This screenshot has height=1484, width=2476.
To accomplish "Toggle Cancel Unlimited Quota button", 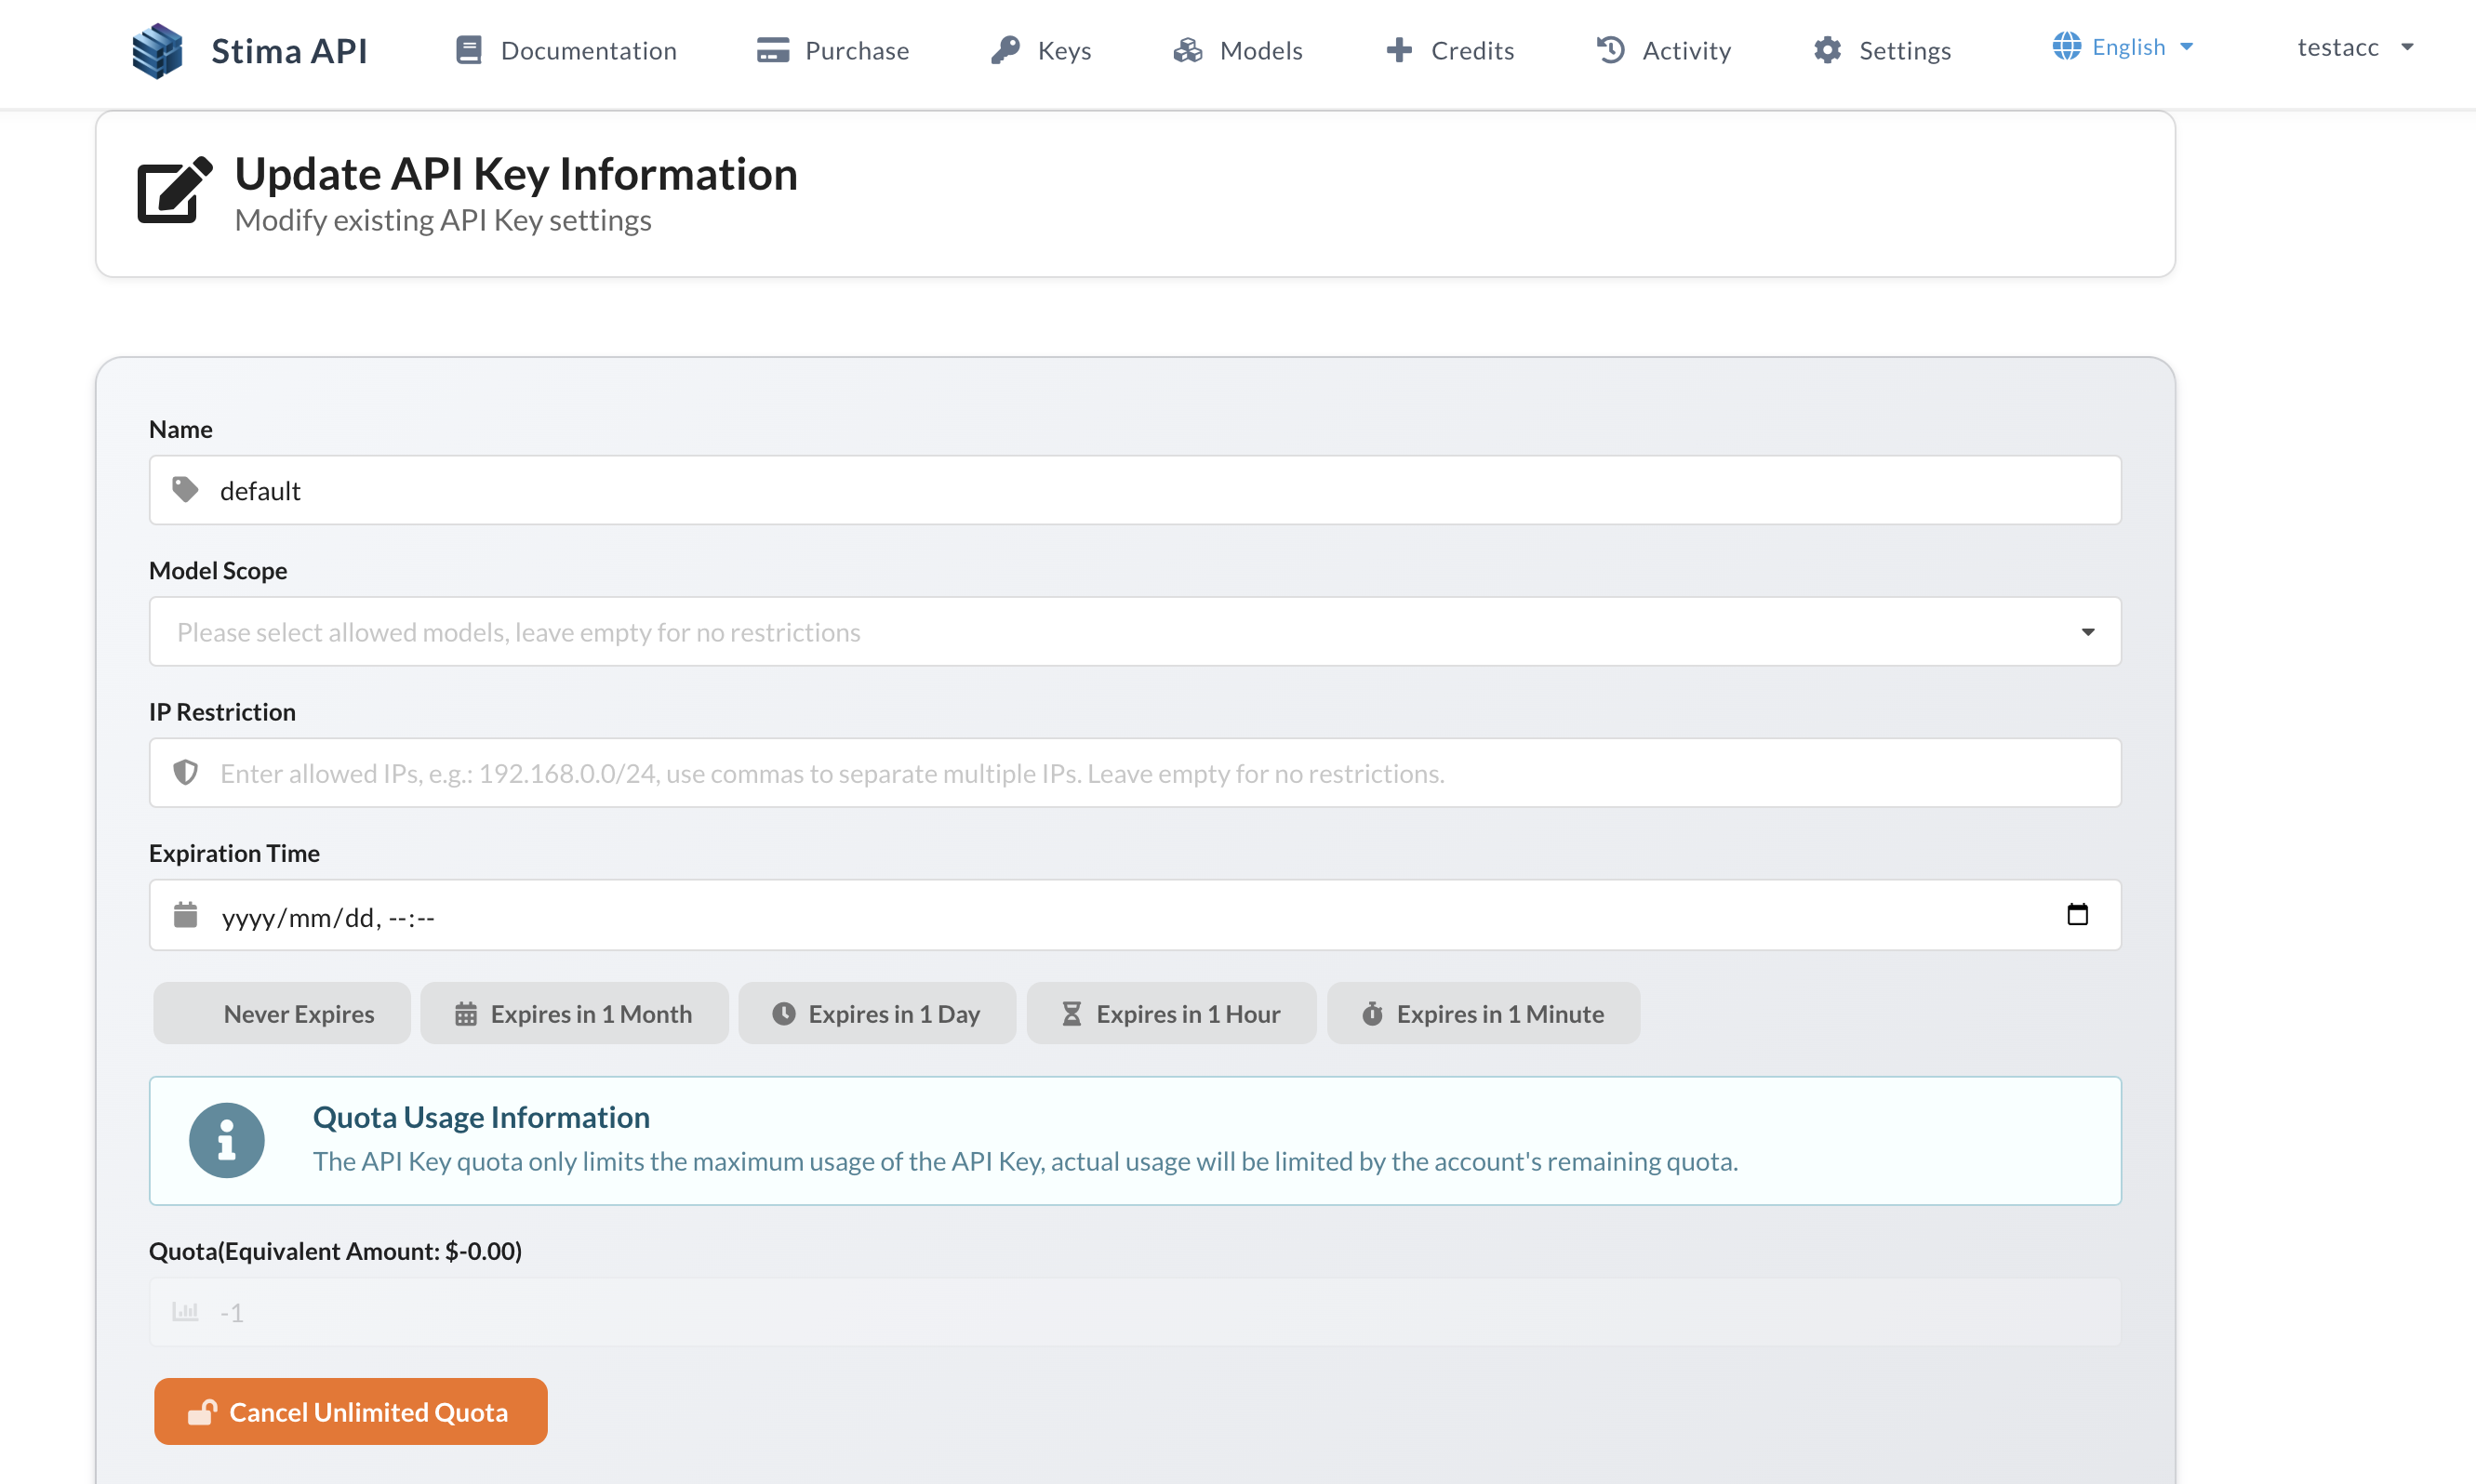I will coord(350,1411).
